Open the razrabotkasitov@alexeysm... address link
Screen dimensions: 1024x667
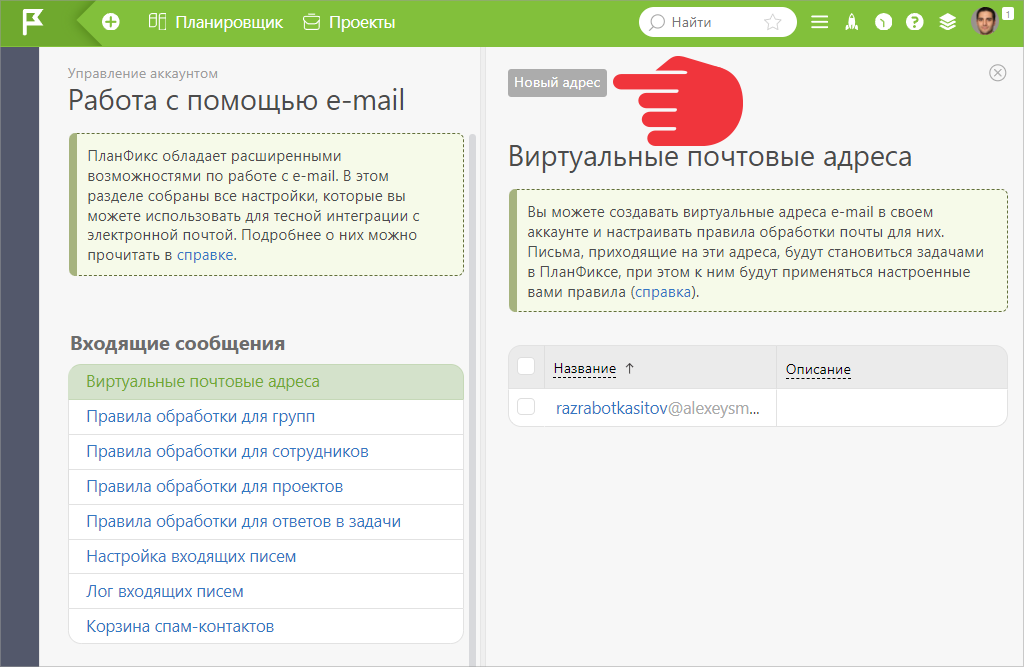click(657, 408)
